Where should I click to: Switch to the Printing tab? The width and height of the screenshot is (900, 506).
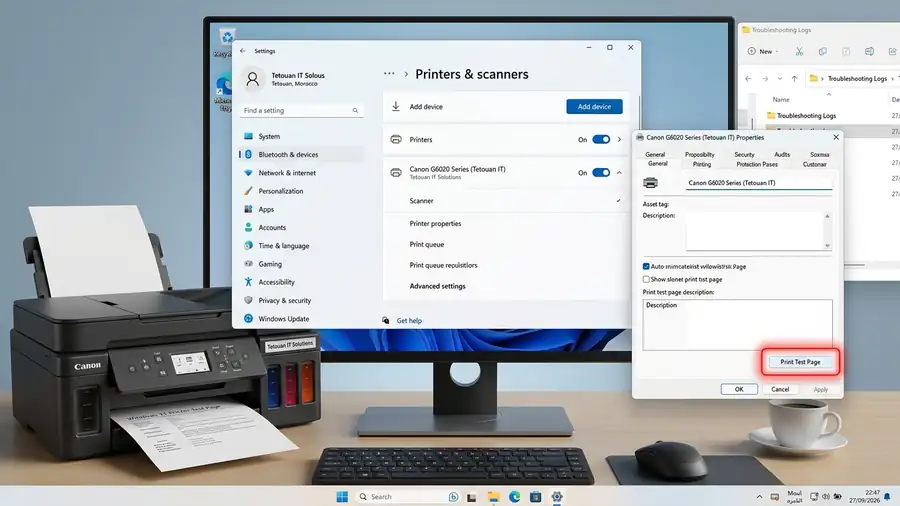pyautogui.click(x=702, y=165)
